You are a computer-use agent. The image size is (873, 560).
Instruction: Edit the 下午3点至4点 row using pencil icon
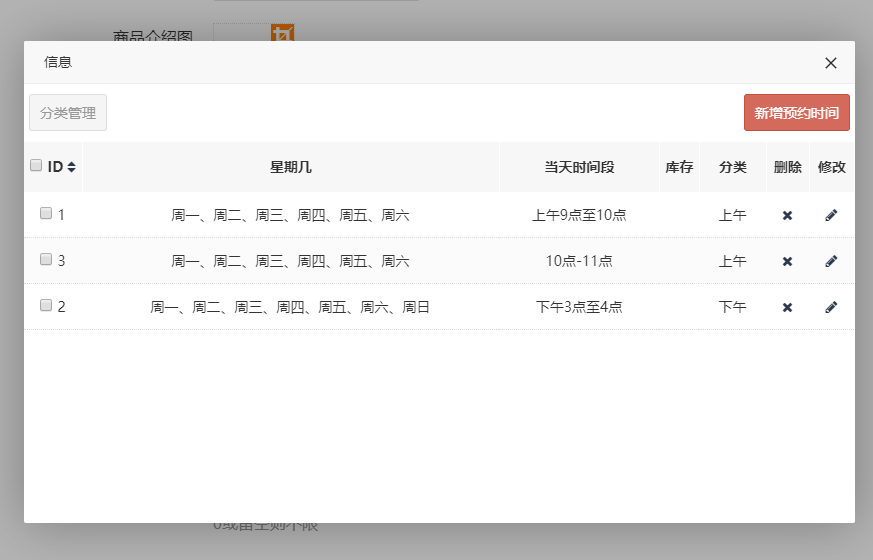click(831, 307)
